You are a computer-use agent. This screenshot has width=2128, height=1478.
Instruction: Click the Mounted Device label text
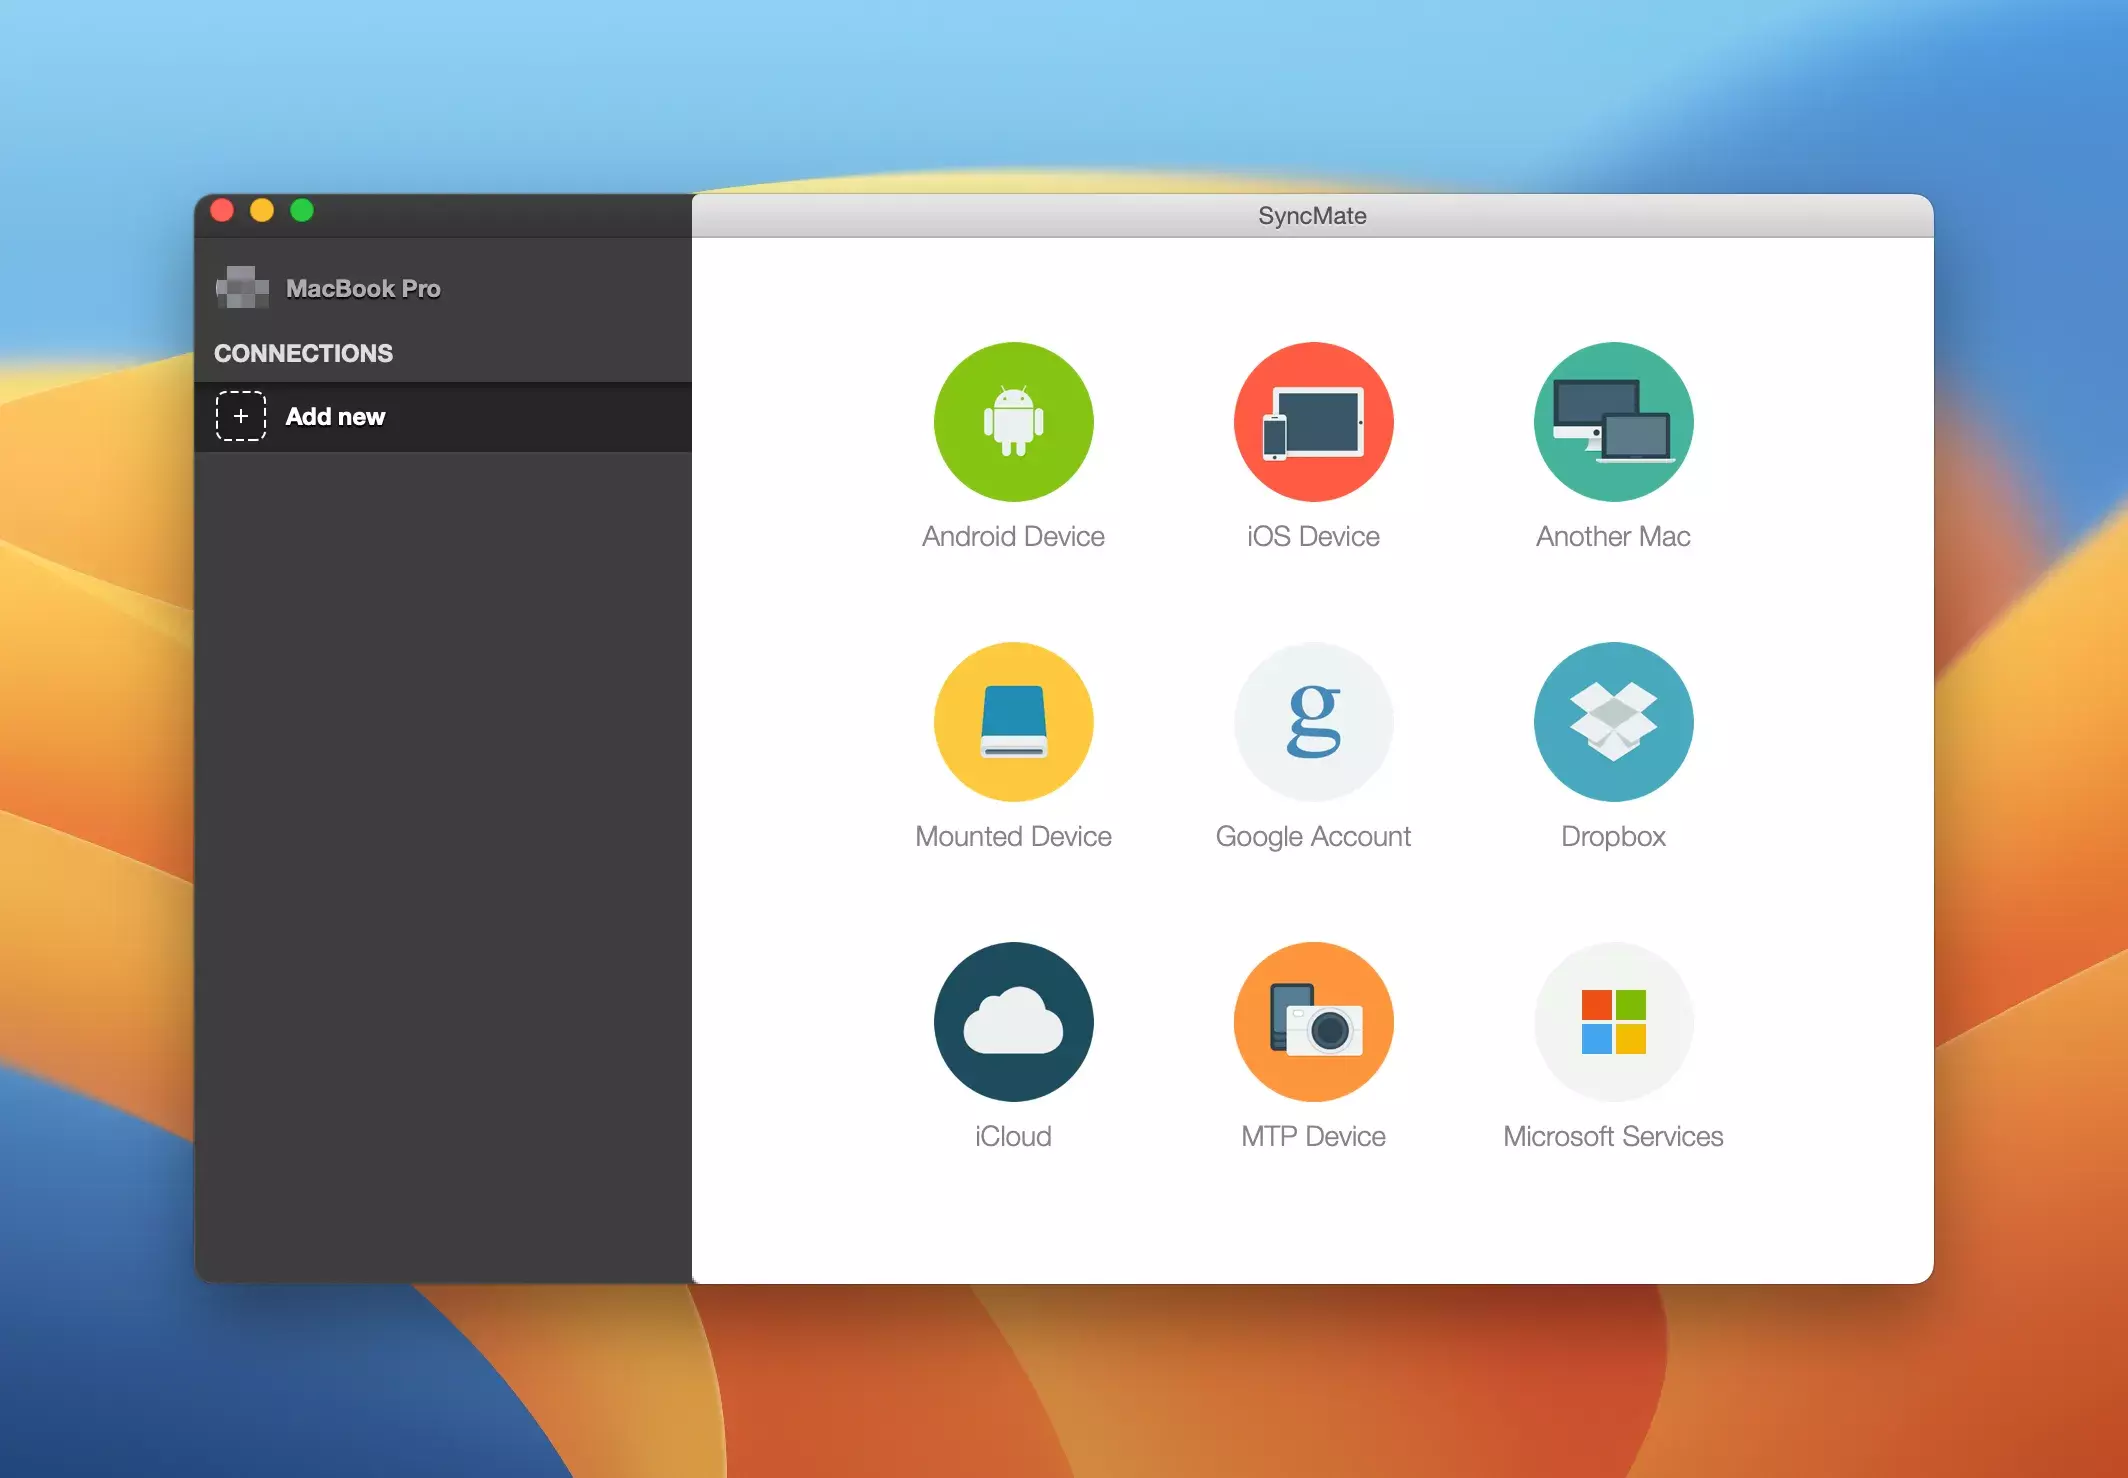pyautogui.click(x=1013, y=837)
